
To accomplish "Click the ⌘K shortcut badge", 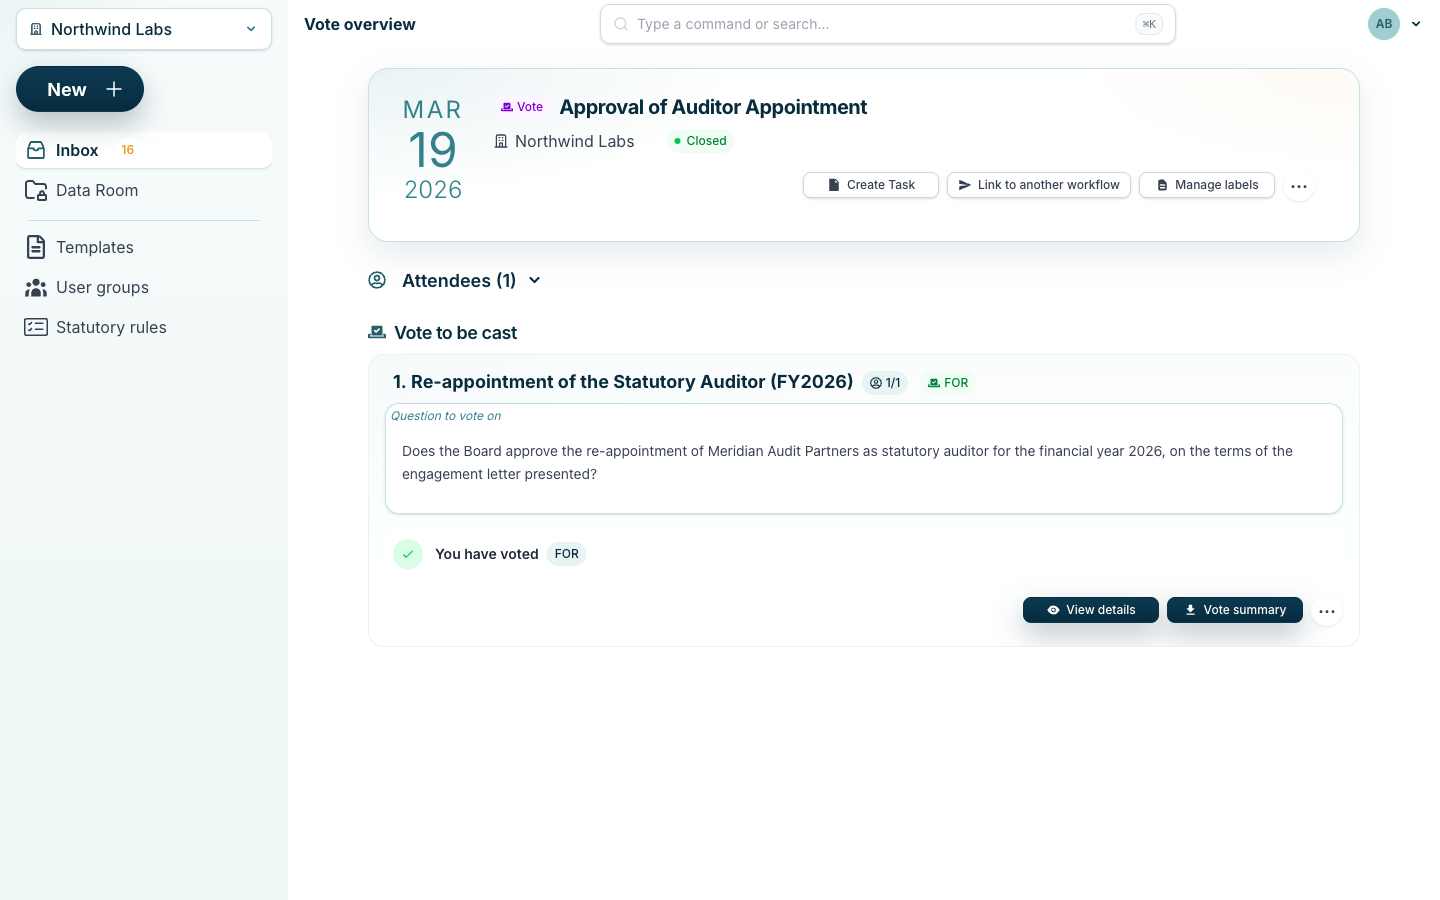I will 1149,24.
